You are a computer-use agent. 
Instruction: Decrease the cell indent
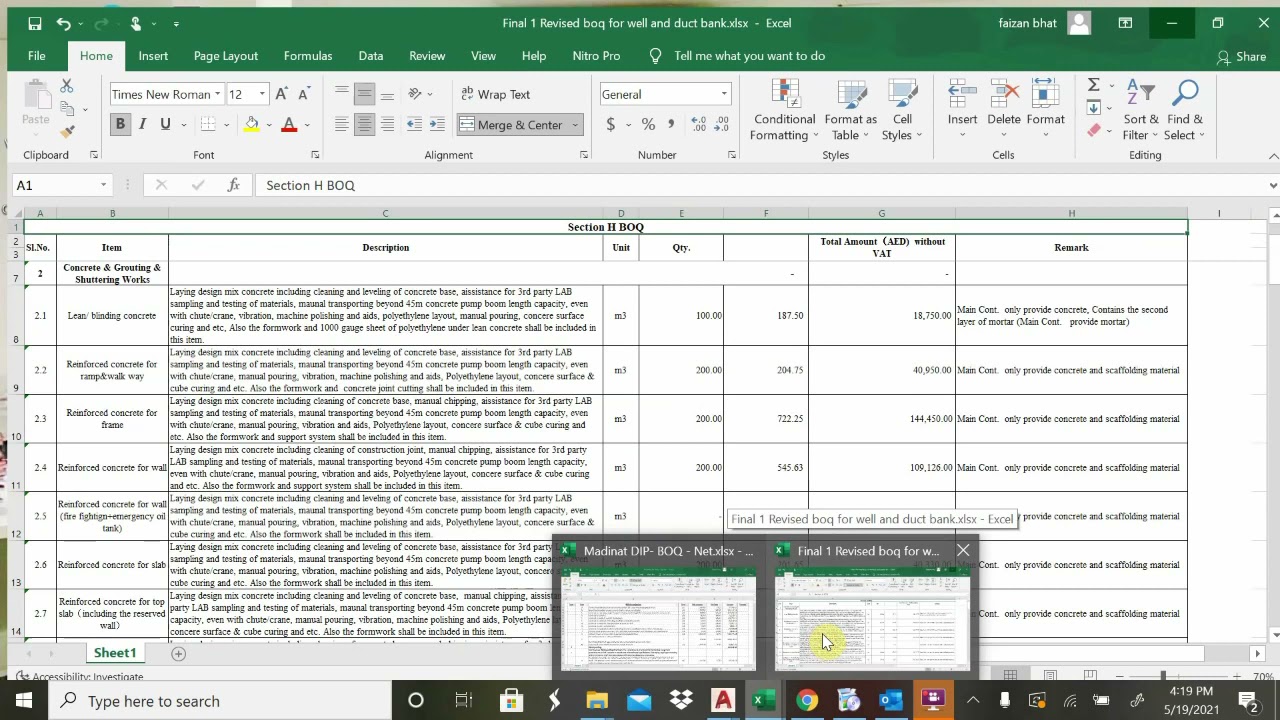(415, 124)
